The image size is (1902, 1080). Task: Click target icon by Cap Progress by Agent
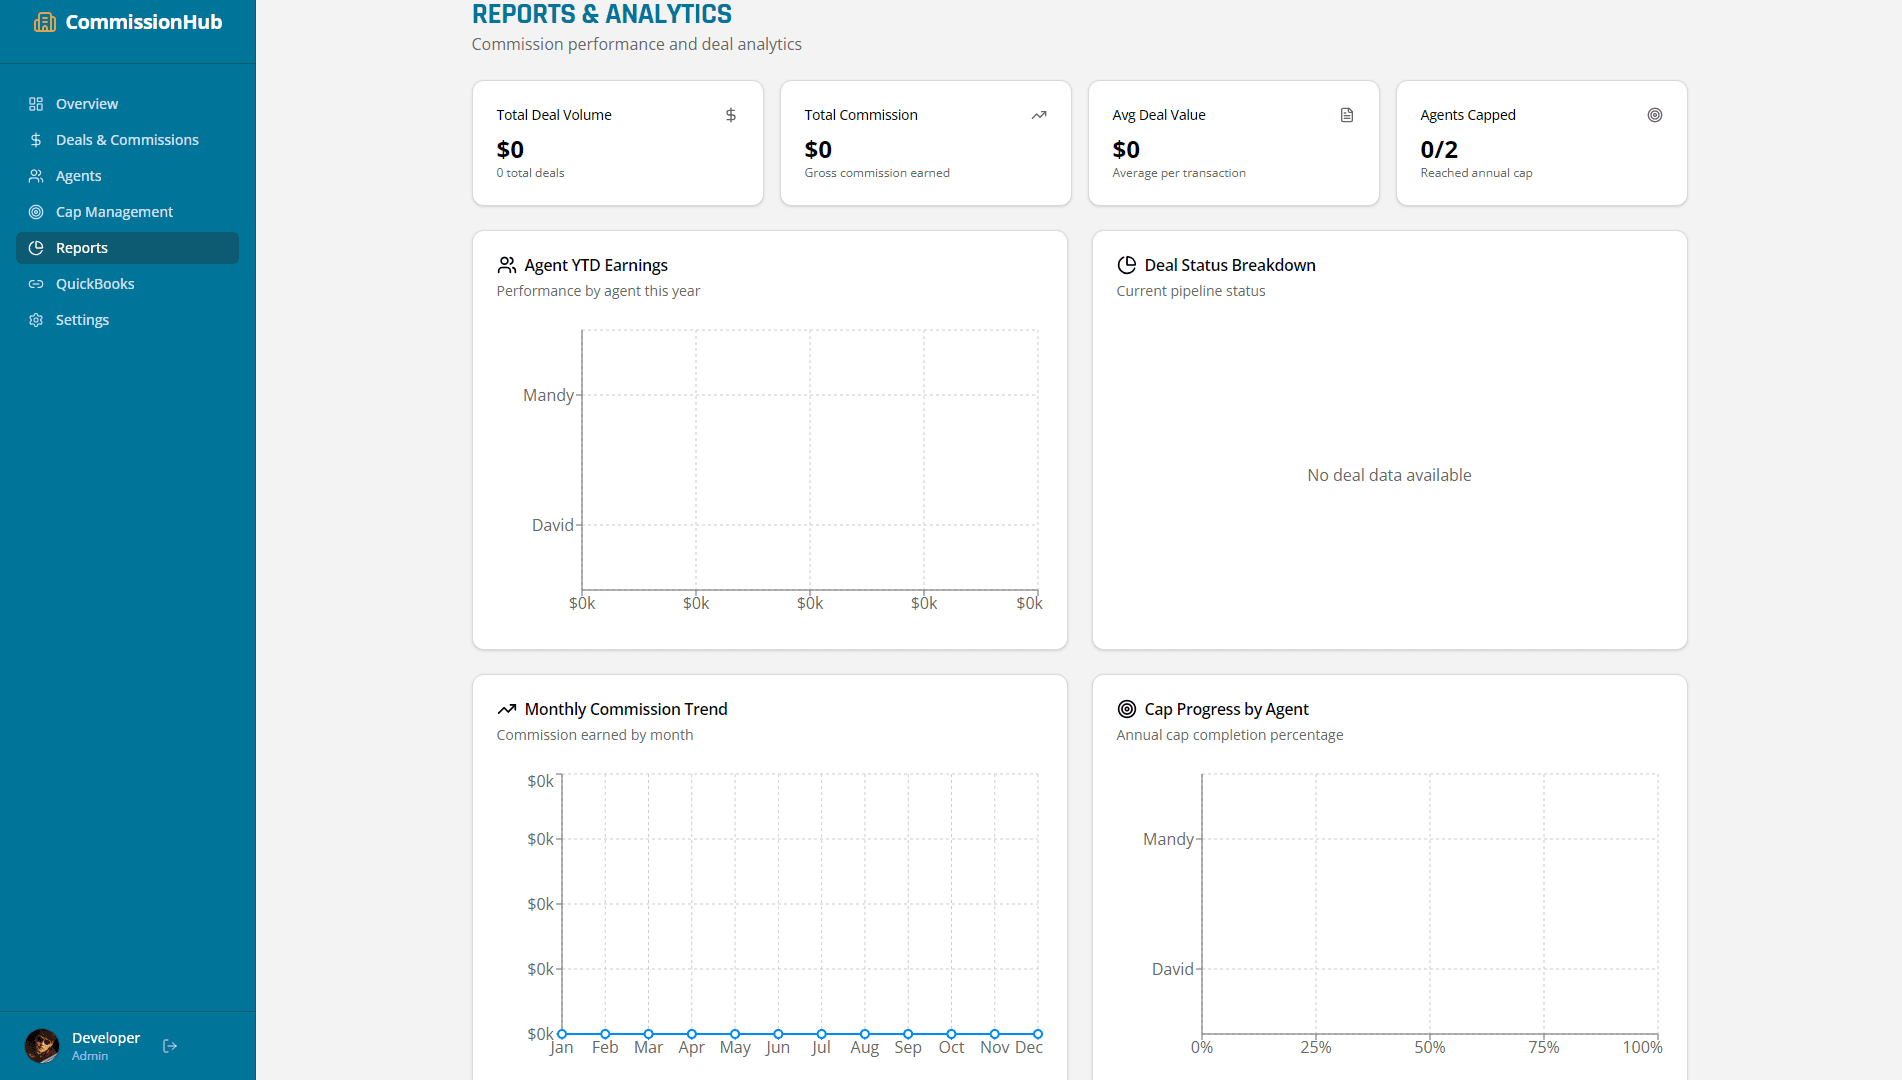(1127, 709)
